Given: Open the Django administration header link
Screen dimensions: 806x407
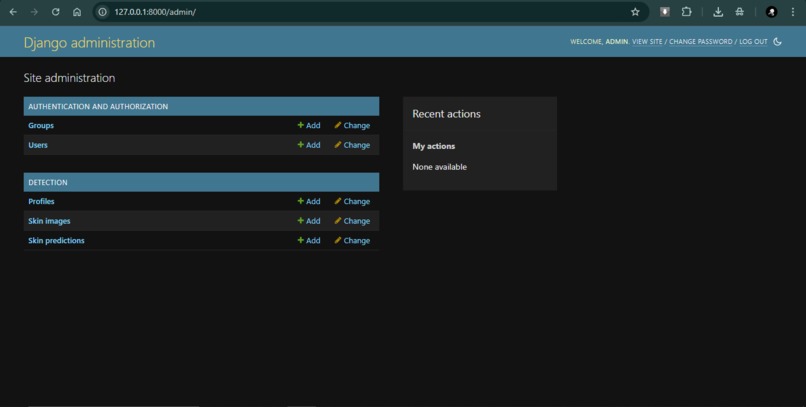Looking at the screenshot, I should [89, 42].
